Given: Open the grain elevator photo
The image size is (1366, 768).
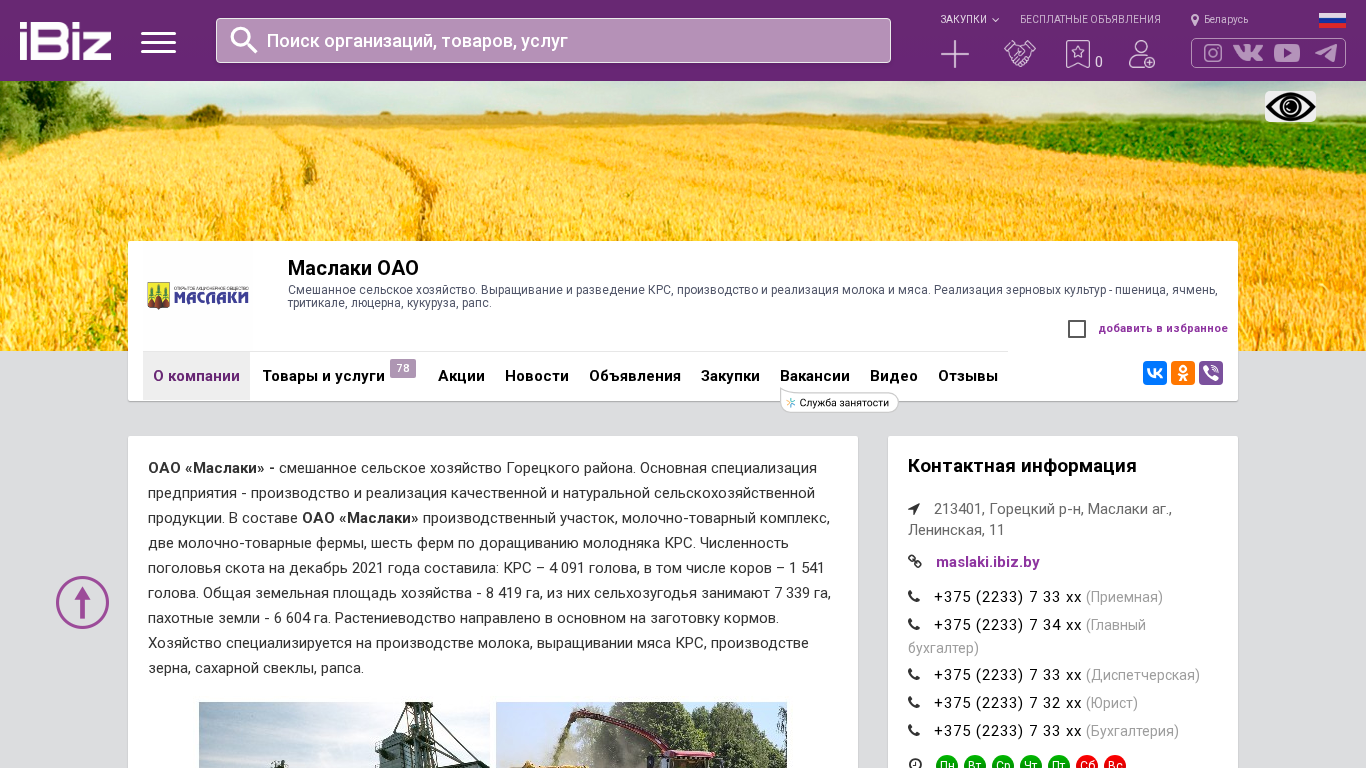Looking at the screenshot, I should pos(344,735).
